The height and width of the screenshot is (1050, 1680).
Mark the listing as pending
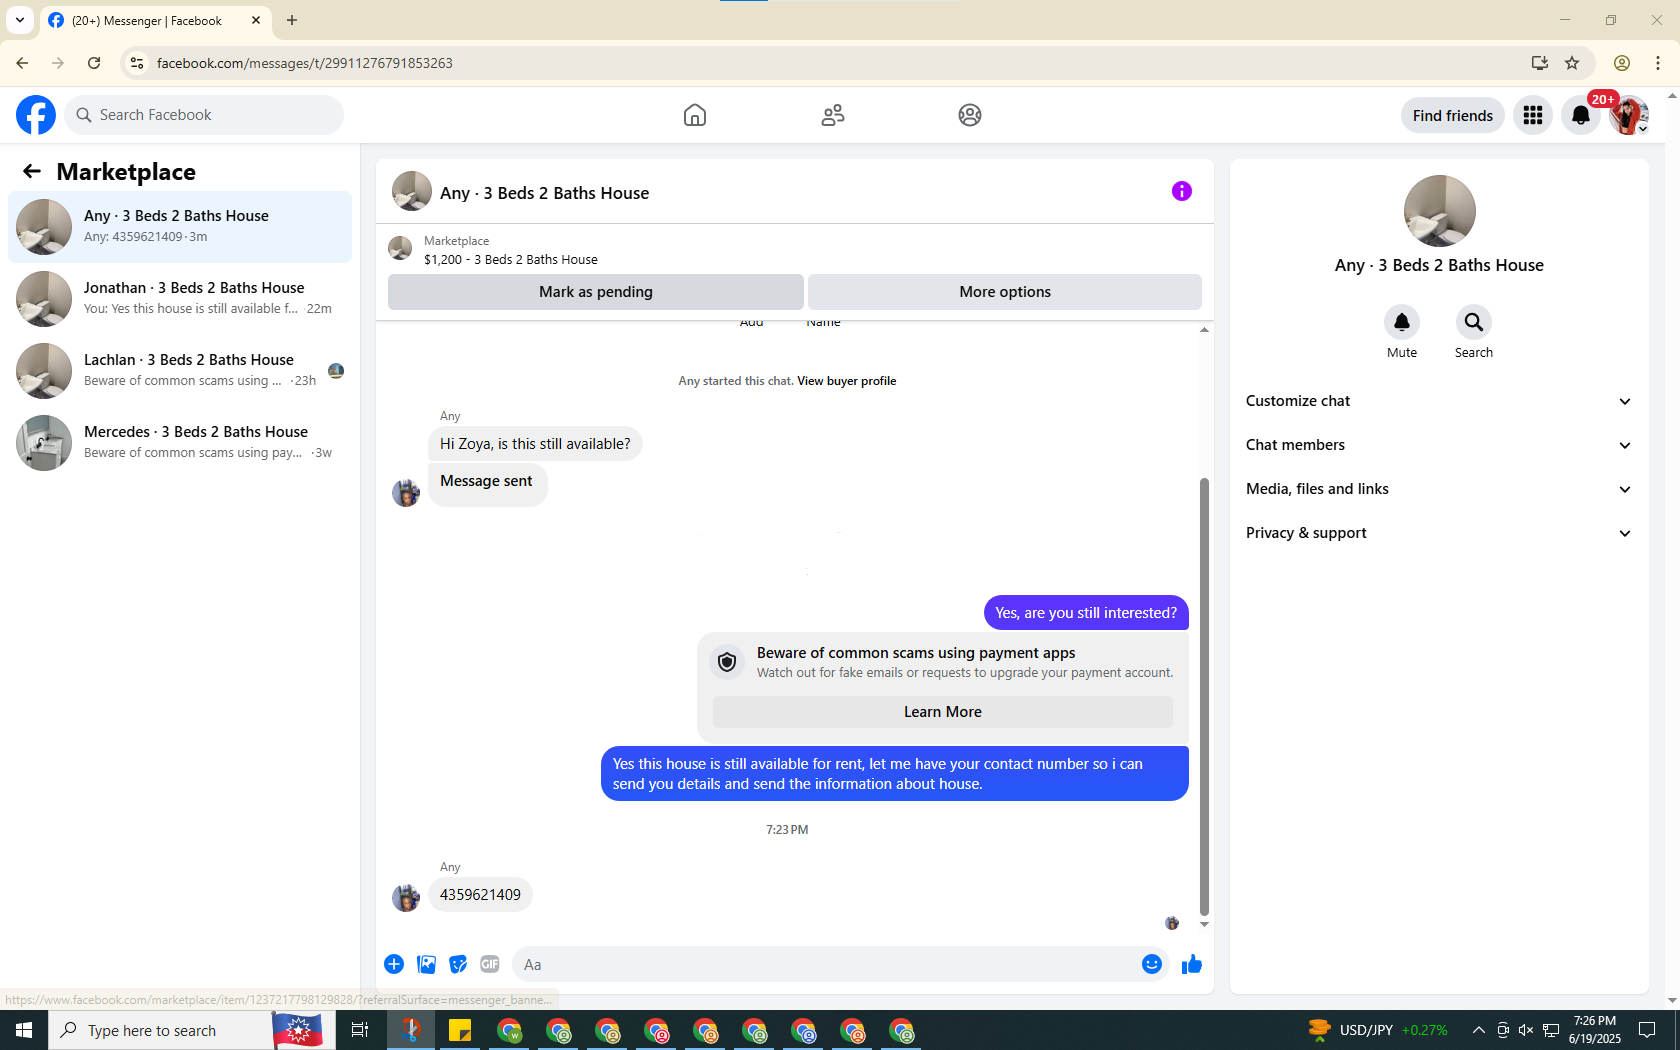pos(596,292)
